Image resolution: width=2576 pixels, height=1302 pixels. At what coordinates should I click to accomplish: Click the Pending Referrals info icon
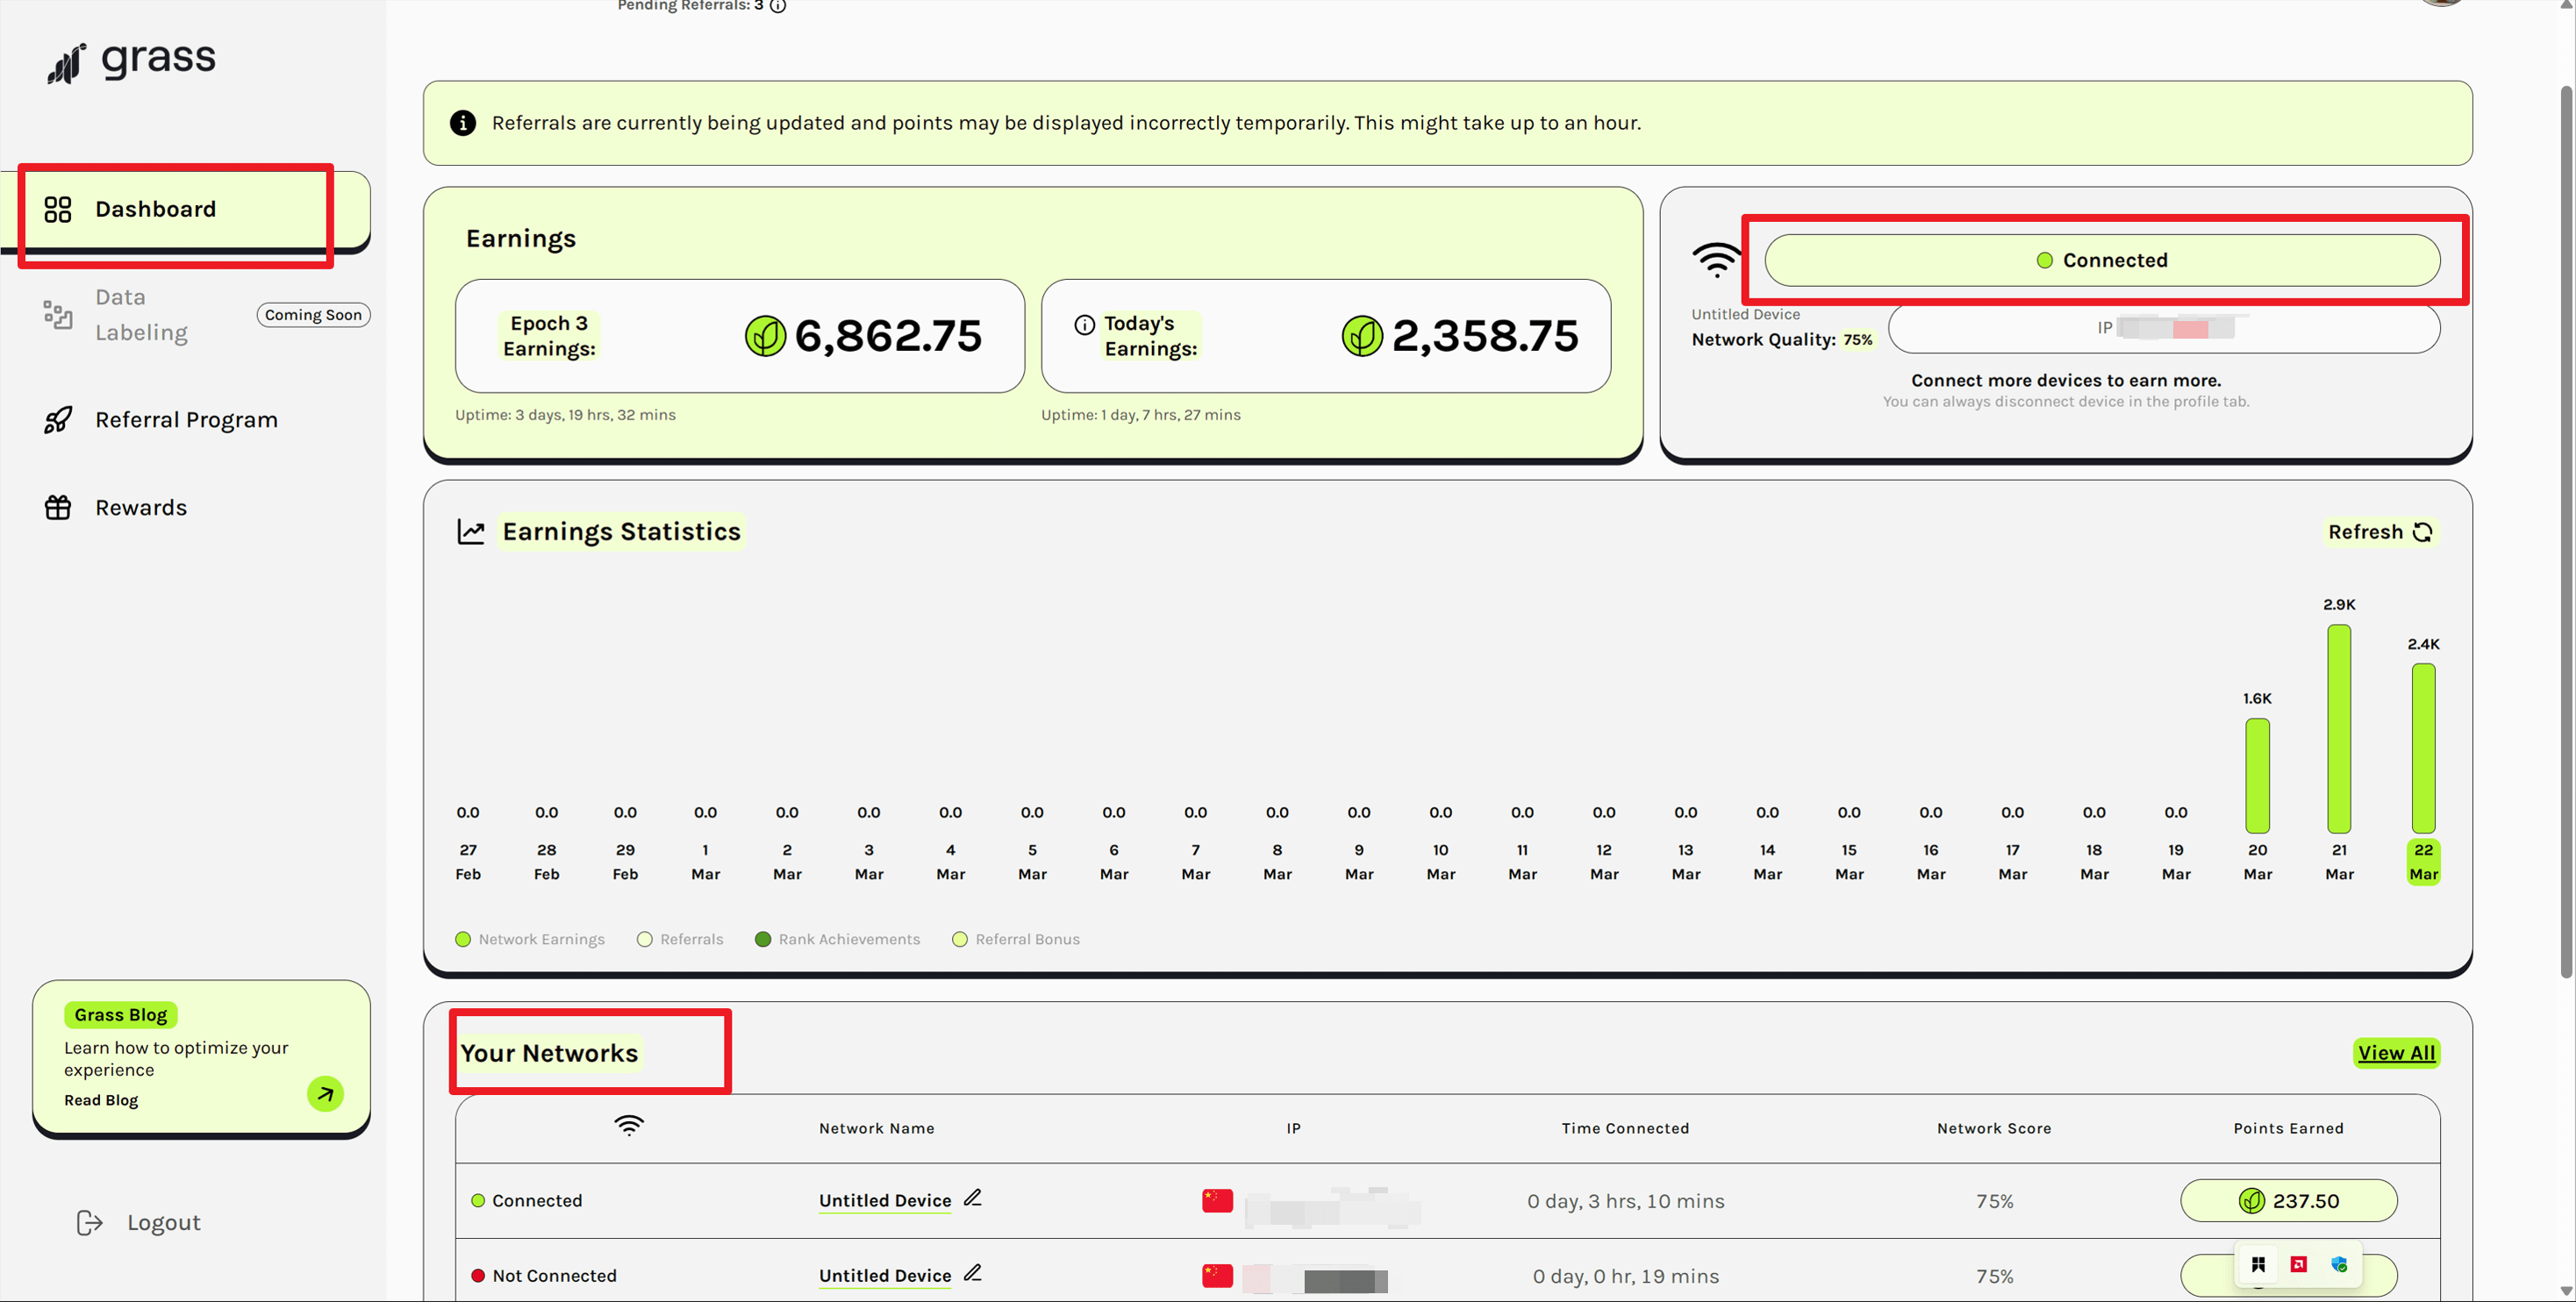778,6
